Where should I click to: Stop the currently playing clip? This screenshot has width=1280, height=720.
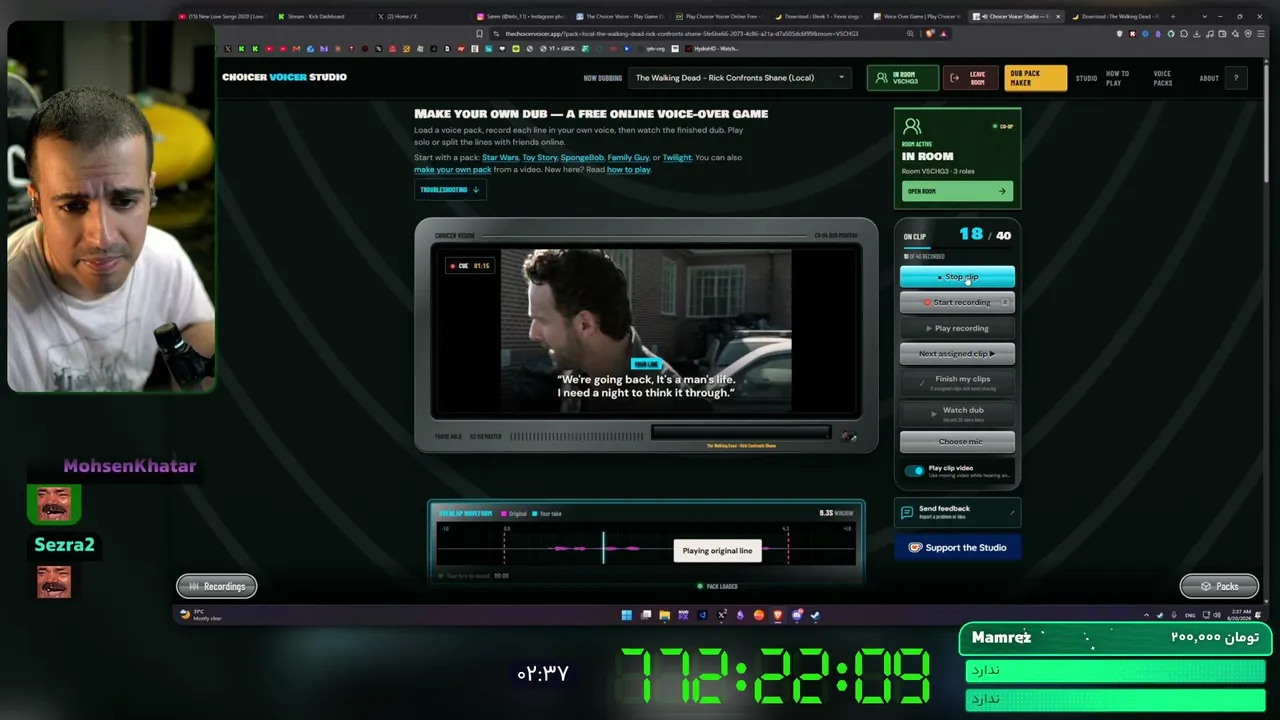tap(957, 277)
